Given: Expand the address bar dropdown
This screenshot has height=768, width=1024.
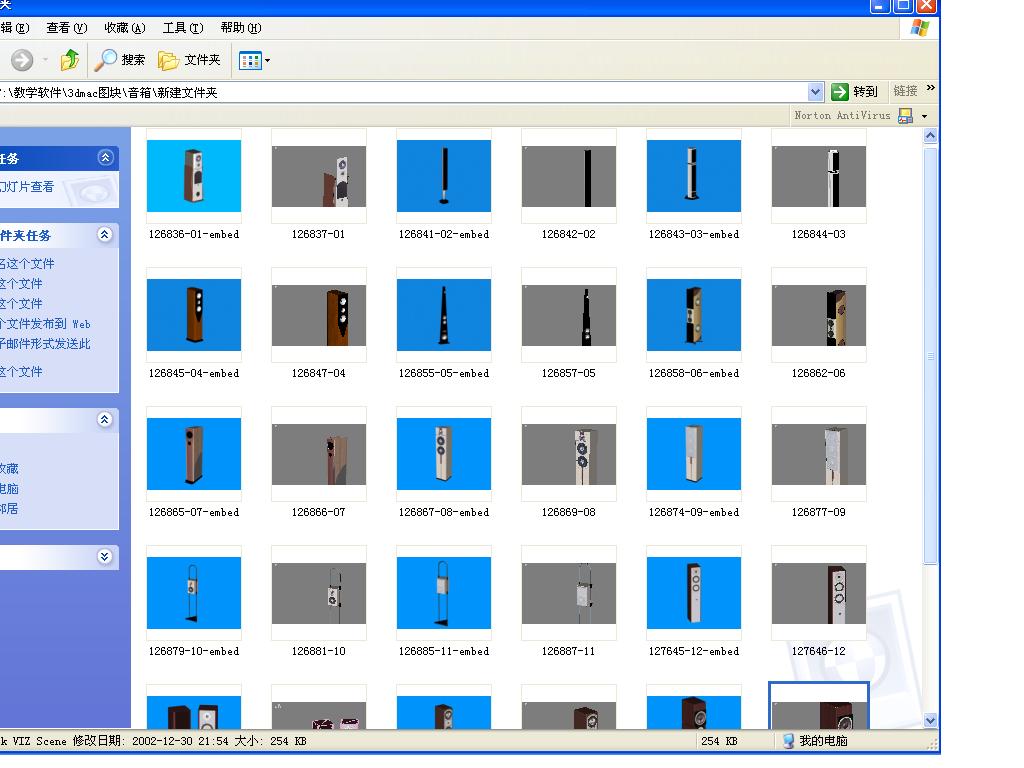Looking at the screenshot, I should tap(815, 92).
